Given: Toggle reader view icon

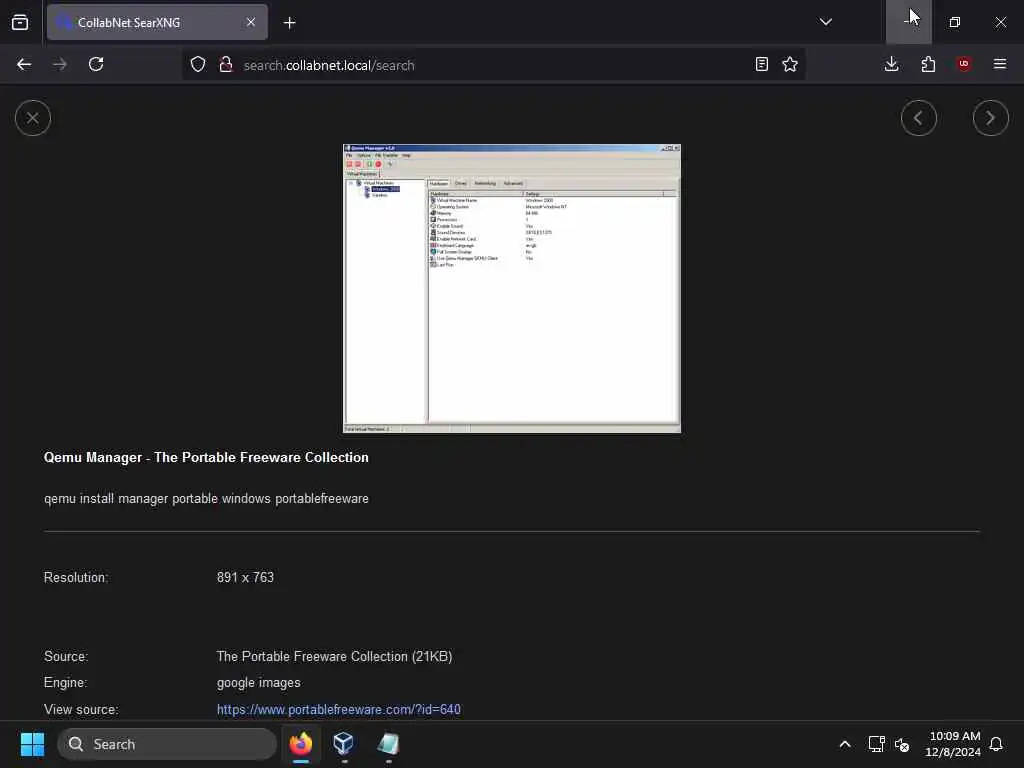Looking at the screenshot, I should tap(761, 64).
